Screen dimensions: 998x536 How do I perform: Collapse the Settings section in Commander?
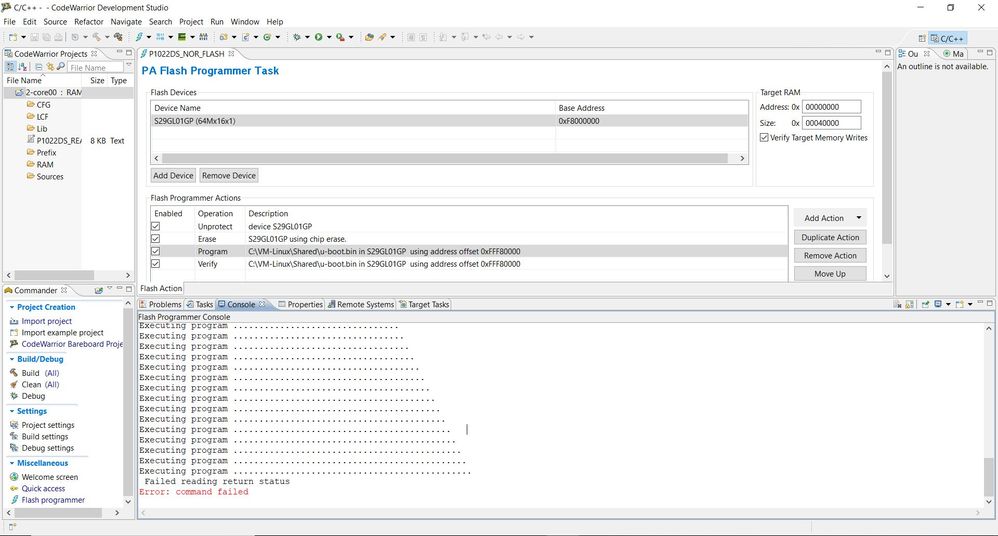coord(11,411)
